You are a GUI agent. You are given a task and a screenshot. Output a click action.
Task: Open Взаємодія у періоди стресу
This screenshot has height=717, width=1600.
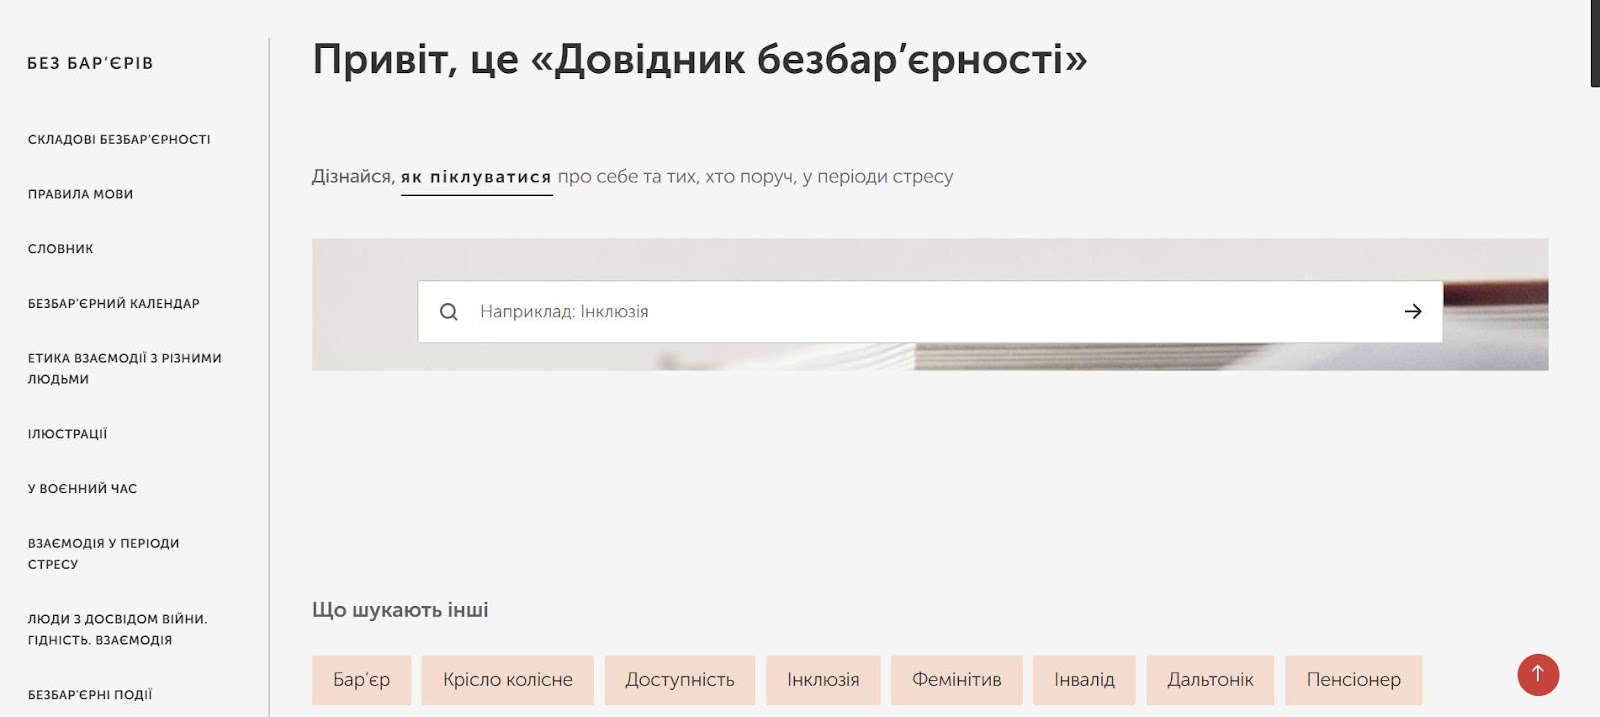click(104, 554)
